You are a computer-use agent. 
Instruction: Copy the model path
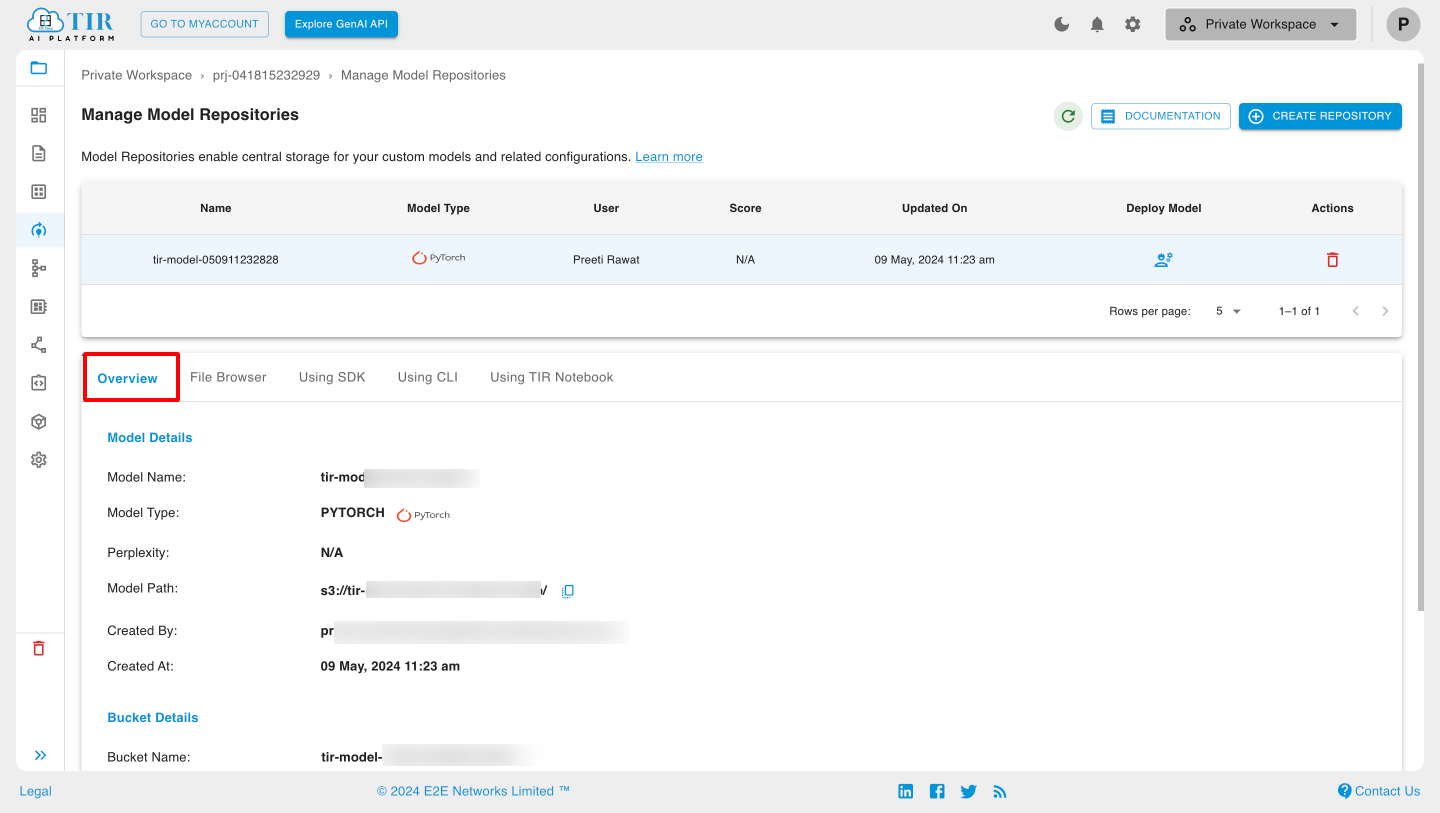(x=568, y=591)
